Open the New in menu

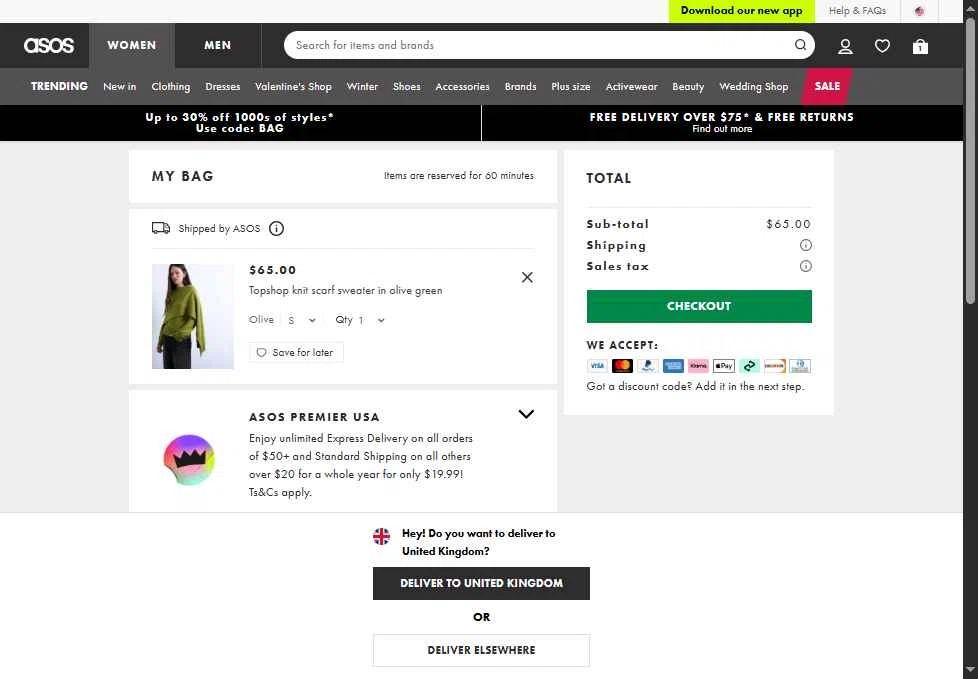pos(120,87)
